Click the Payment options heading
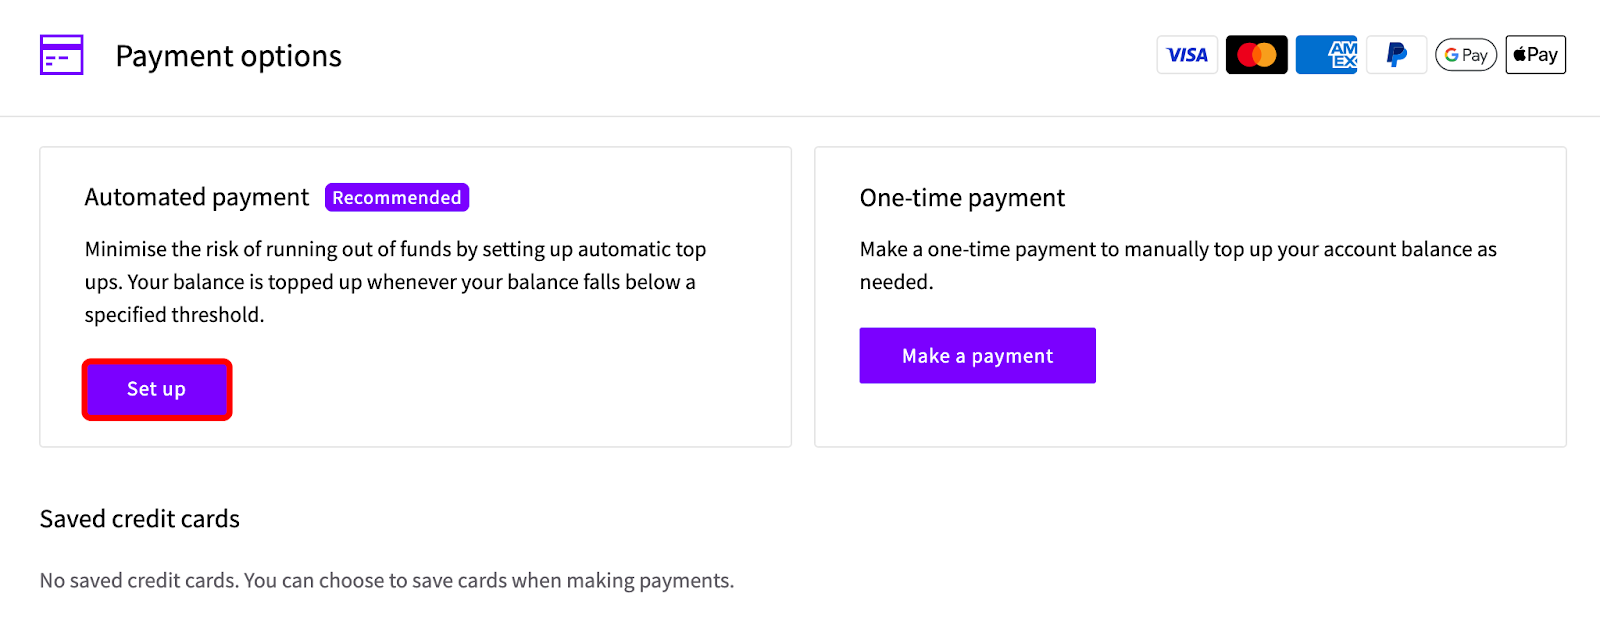 [228, 56]
